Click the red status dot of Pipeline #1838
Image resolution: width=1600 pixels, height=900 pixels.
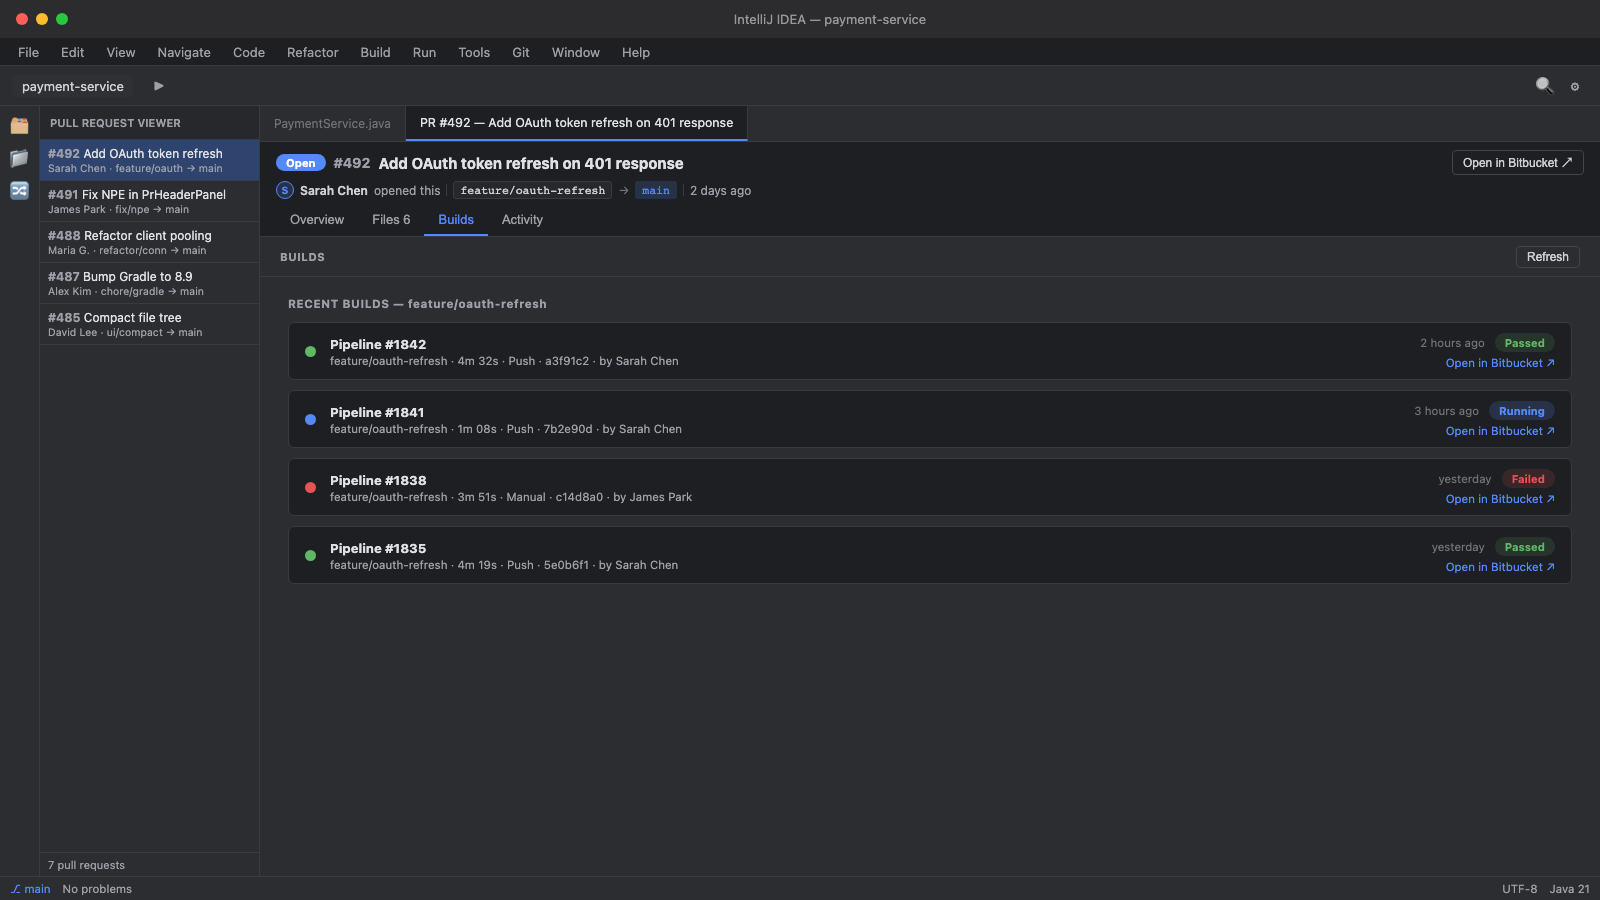pos(310,488)
